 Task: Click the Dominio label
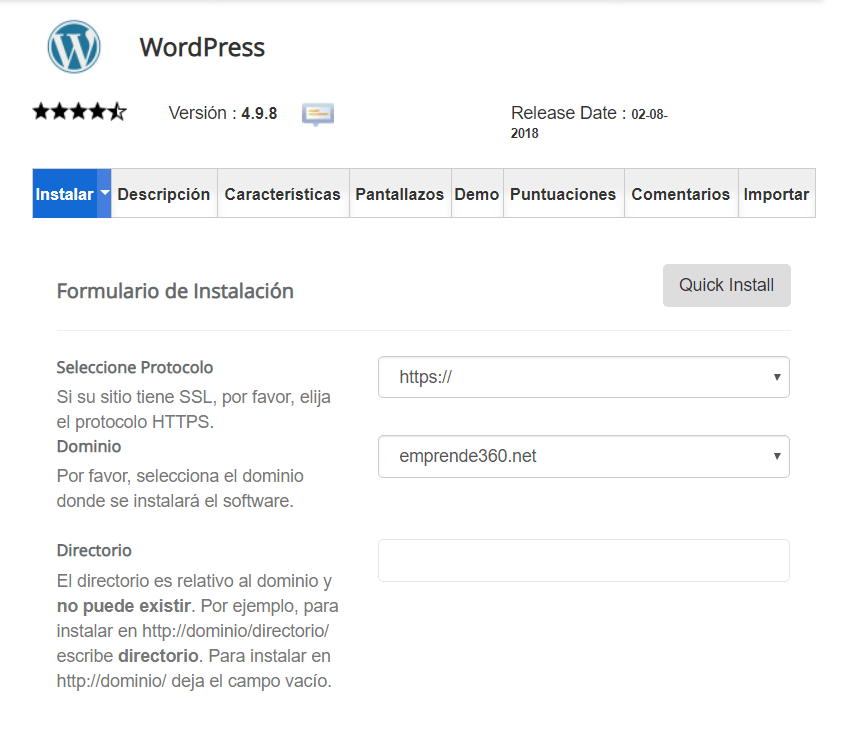tap(89, 447)
